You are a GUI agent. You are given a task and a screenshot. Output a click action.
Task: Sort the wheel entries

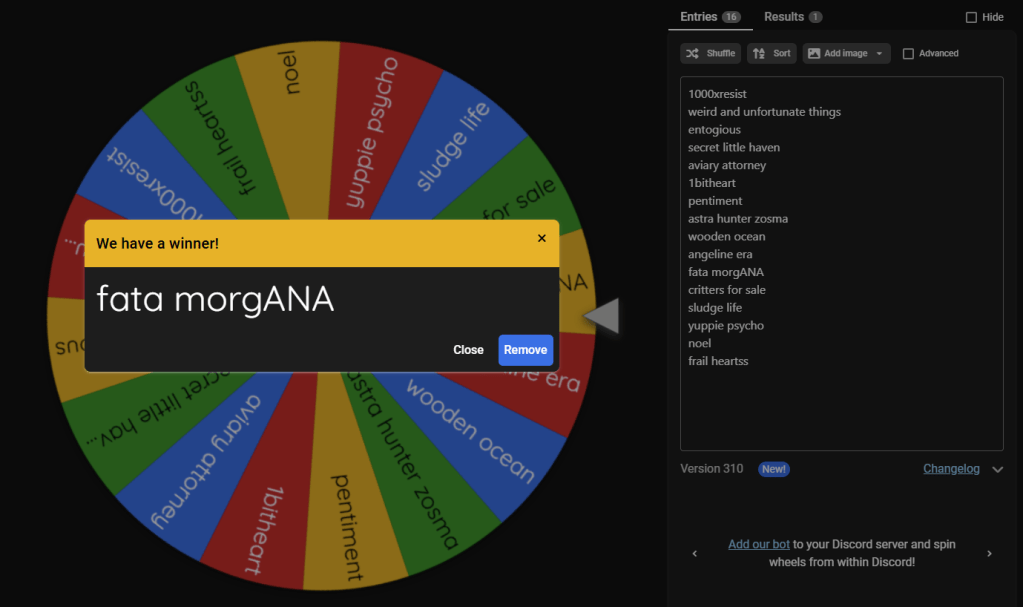click(771, 53)
